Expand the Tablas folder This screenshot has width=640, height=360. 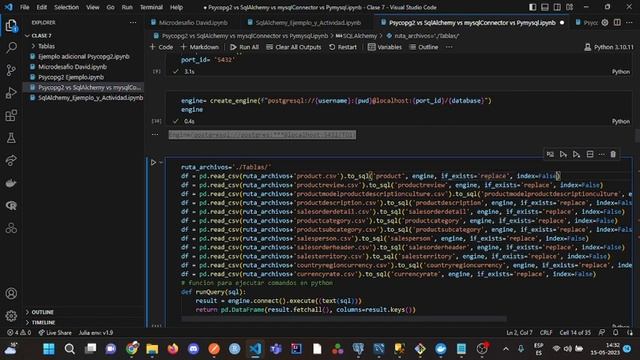click(x=46, y=46)
